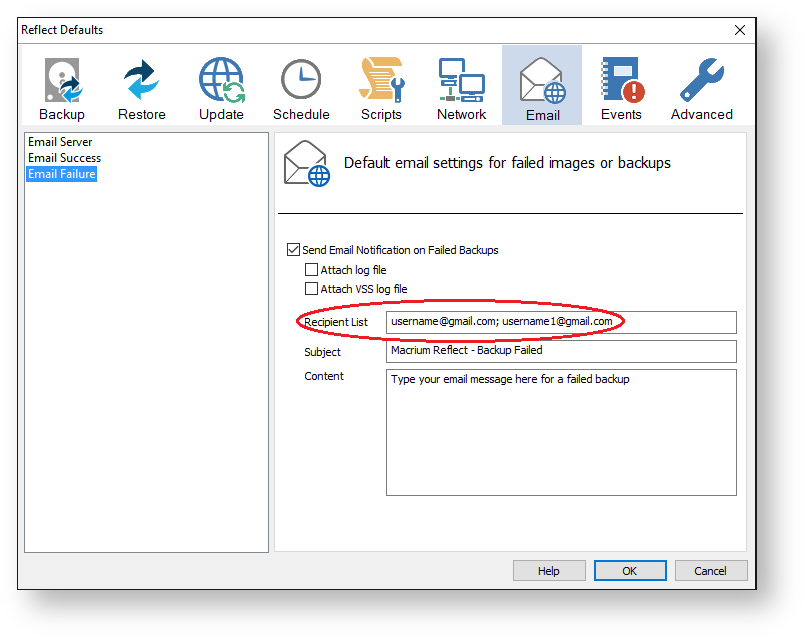This screenshot has width=805, height=638.
Task: Switch to Update settings icon
Action: click(x=221, y=87)
